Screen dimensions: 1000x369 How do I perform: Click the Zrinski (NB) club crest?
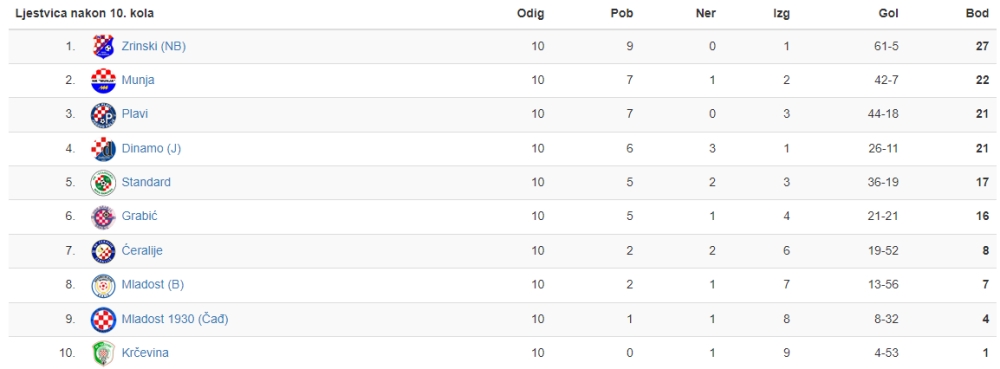(103, 46)
